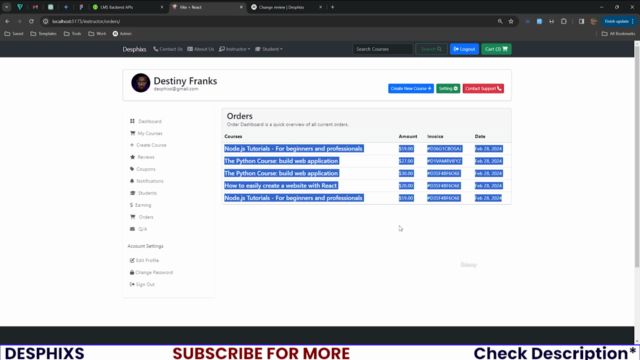Open Contact Us in the navbar

coord(168,49)
